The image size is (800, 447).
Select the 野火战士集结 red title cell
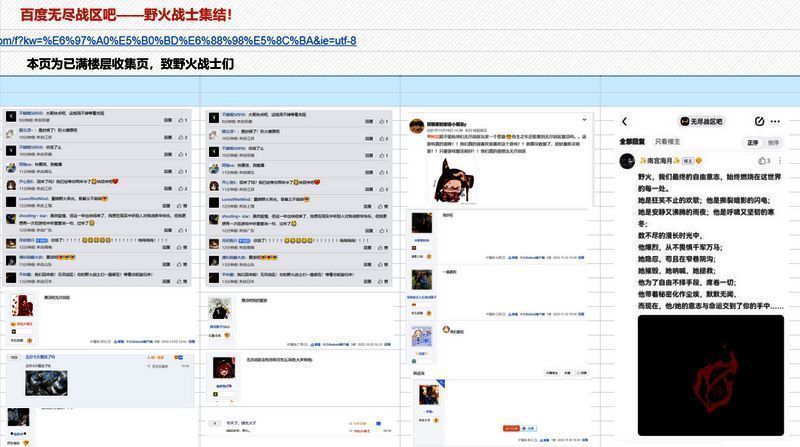click(127, 15)
